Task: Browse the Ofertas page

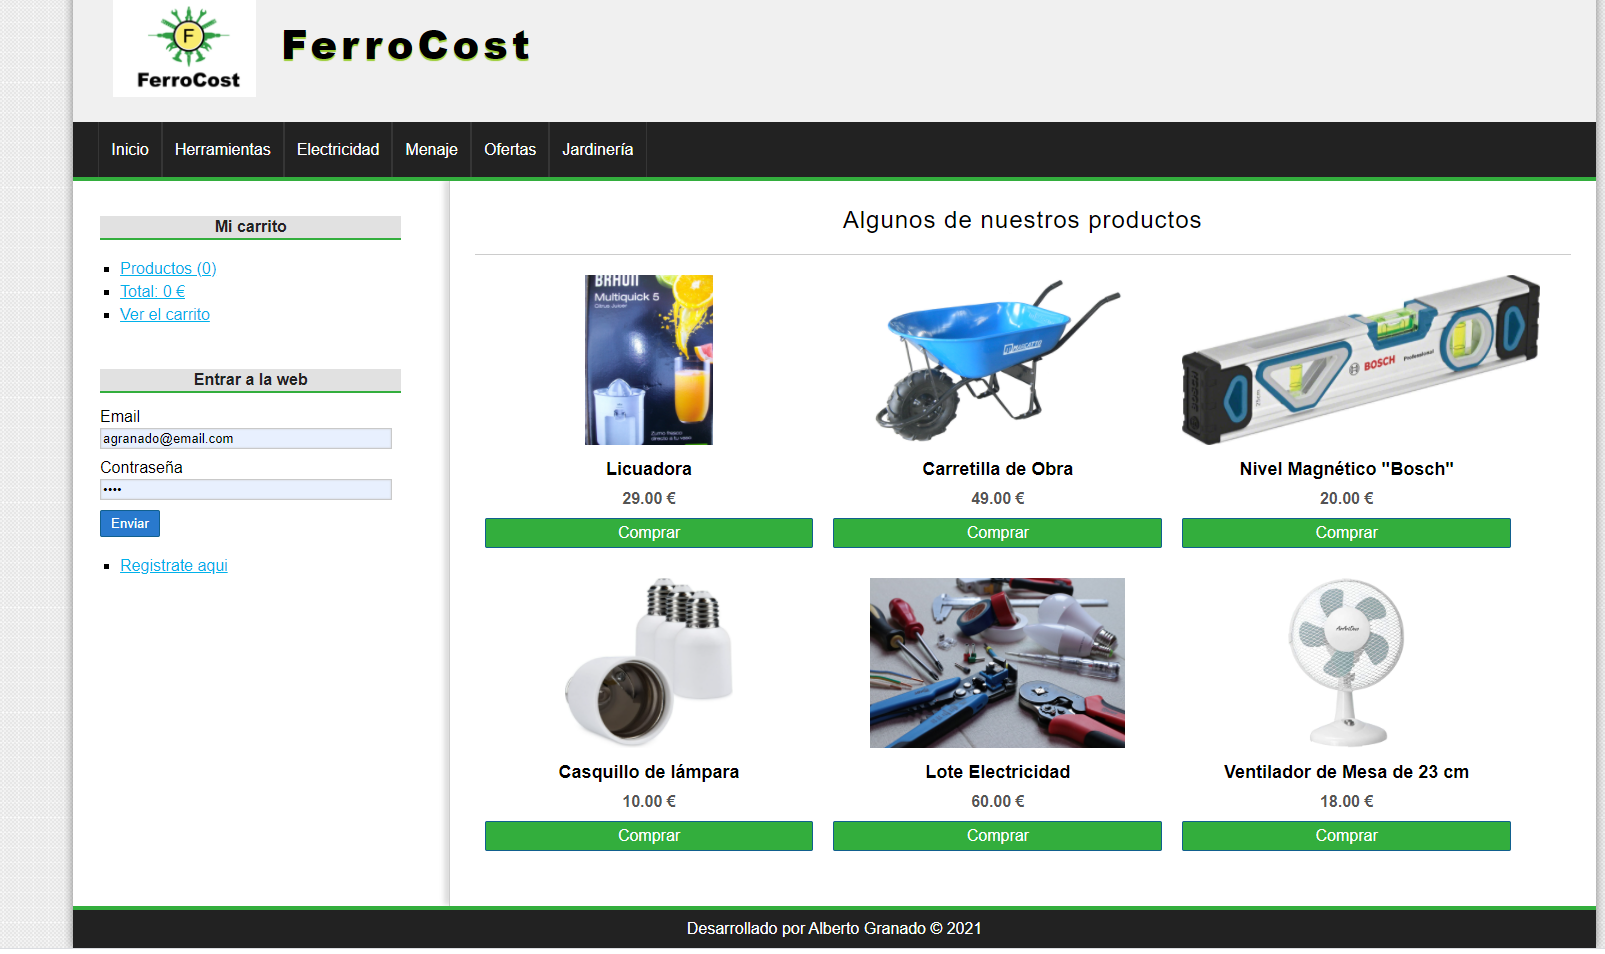Action: pos(510,149)
